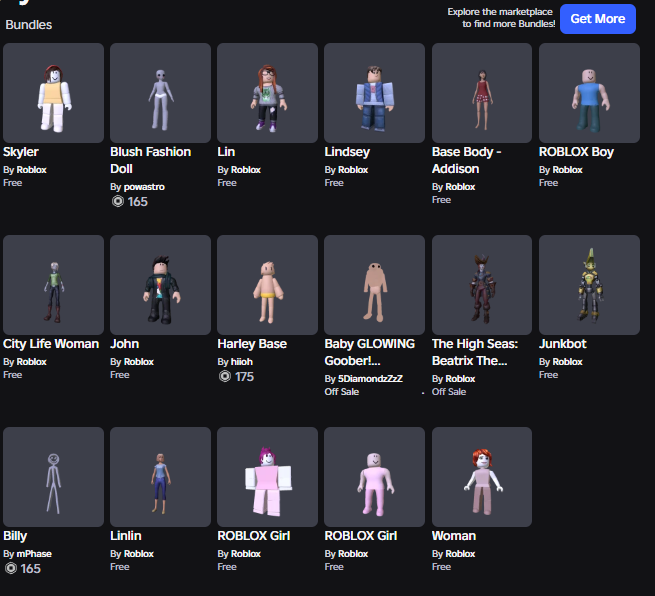655x596 pixels.
Task: Open creator 5DiamondzZzZ's profile link
Action: [x=370, y=378]
